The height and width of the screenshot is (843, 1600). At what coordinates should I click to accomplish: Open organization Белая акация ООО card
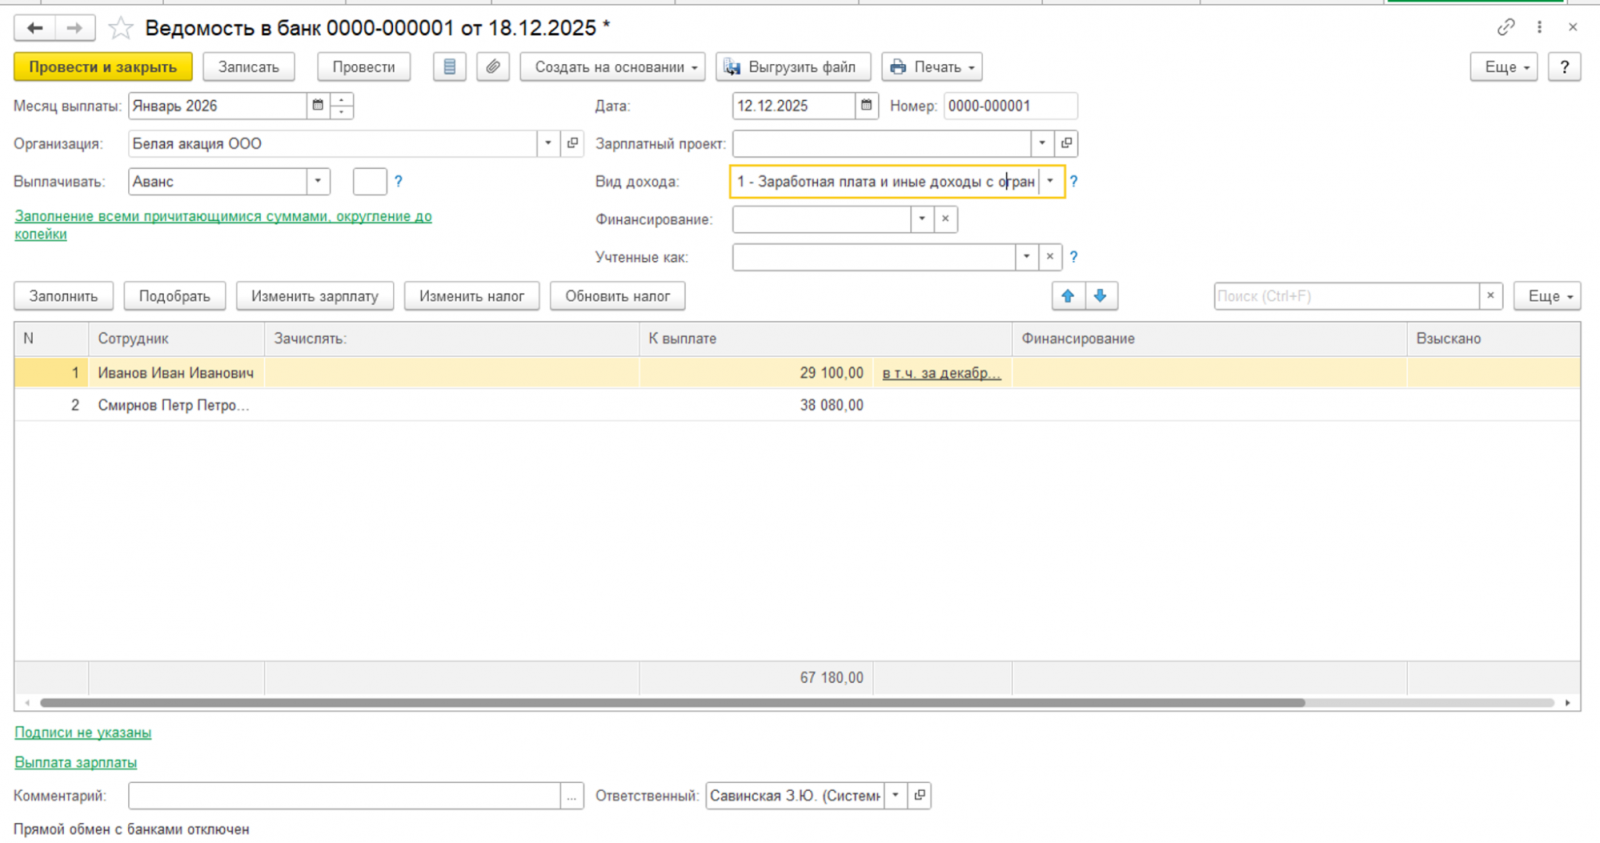tap(572, 143)
